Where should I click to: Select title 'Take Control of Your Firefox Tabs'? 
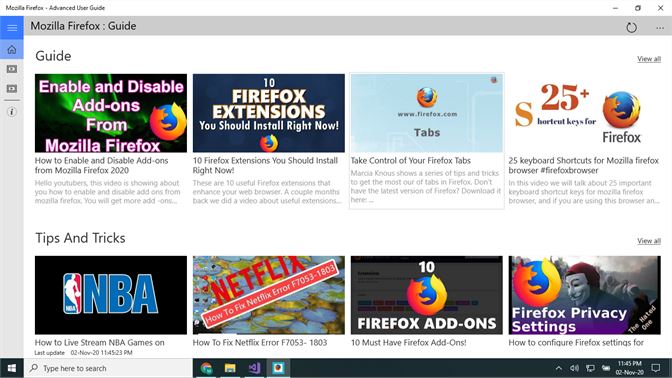click(x=411, y=161)
